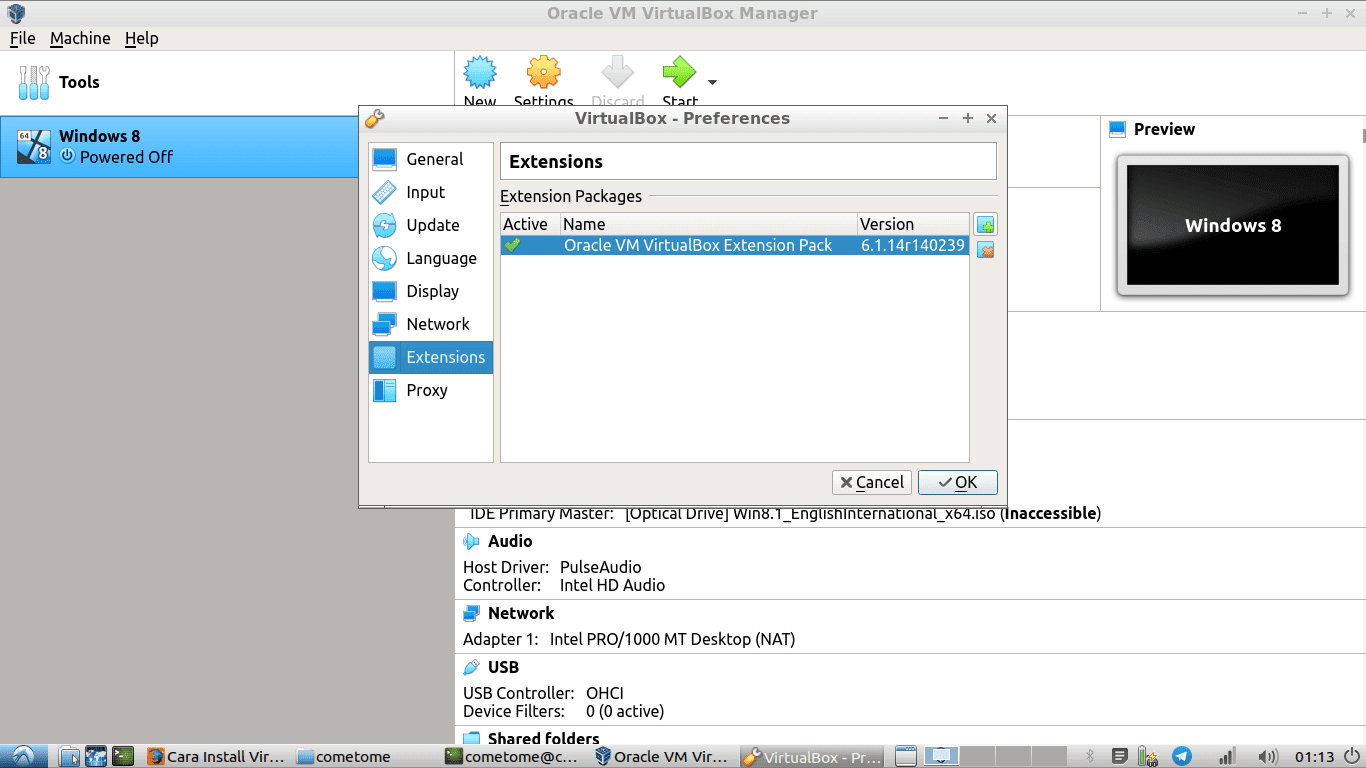Click the New machine toolbar icon
This screenshot has width=1366, height=768.
point(480,81)
